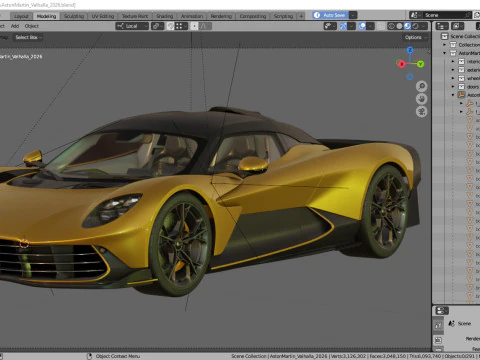The width and height of the screenshot is (480, 360).
Task: Open the Options dropdown in viewport
Action: click(x=415, y=37)
